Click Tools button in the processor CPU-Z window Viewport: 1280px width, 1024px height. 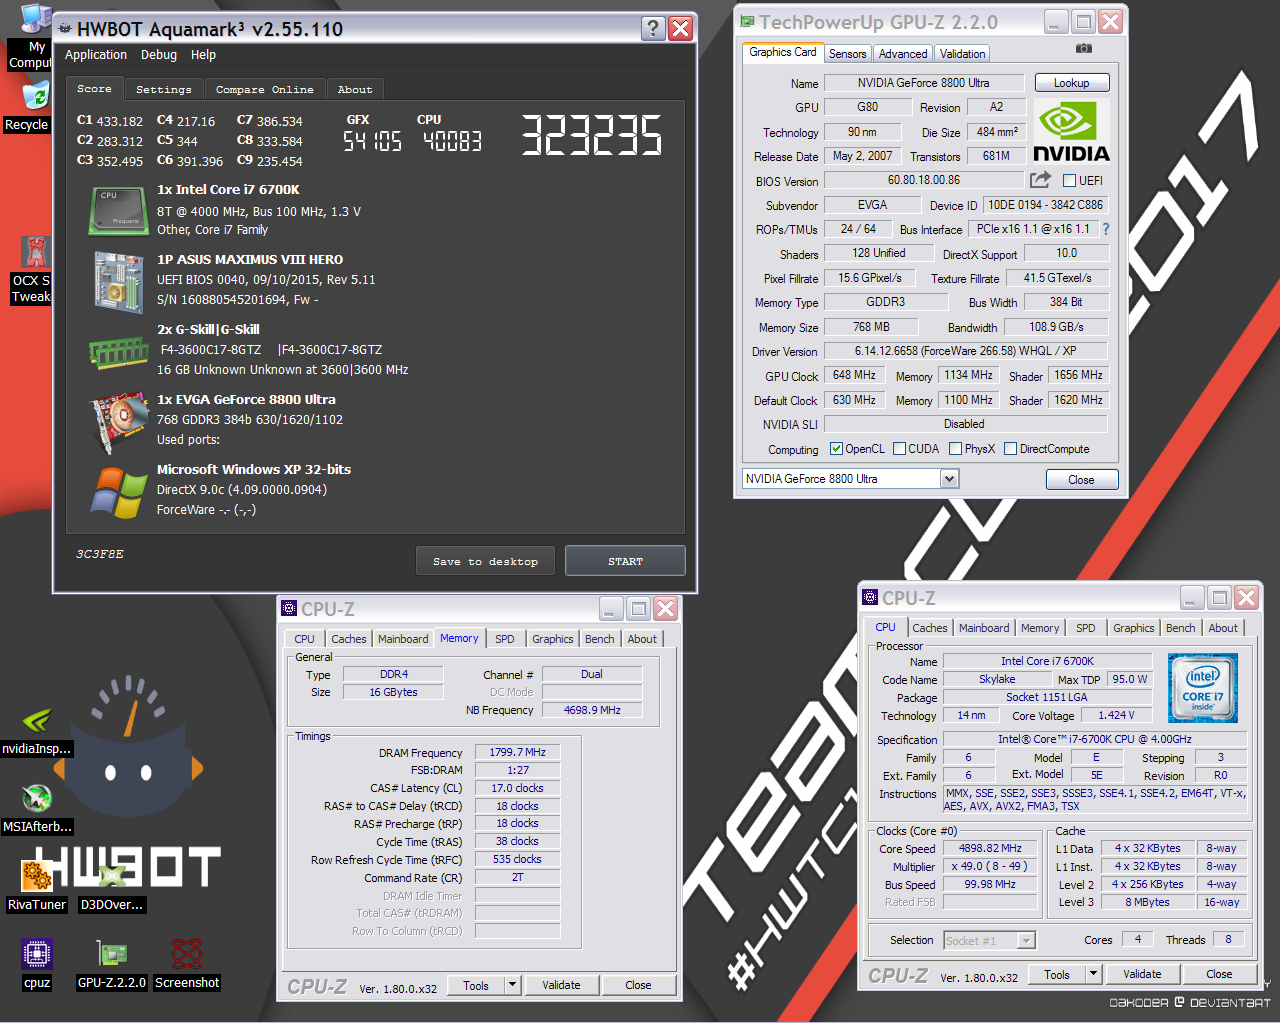(1057, 974)
